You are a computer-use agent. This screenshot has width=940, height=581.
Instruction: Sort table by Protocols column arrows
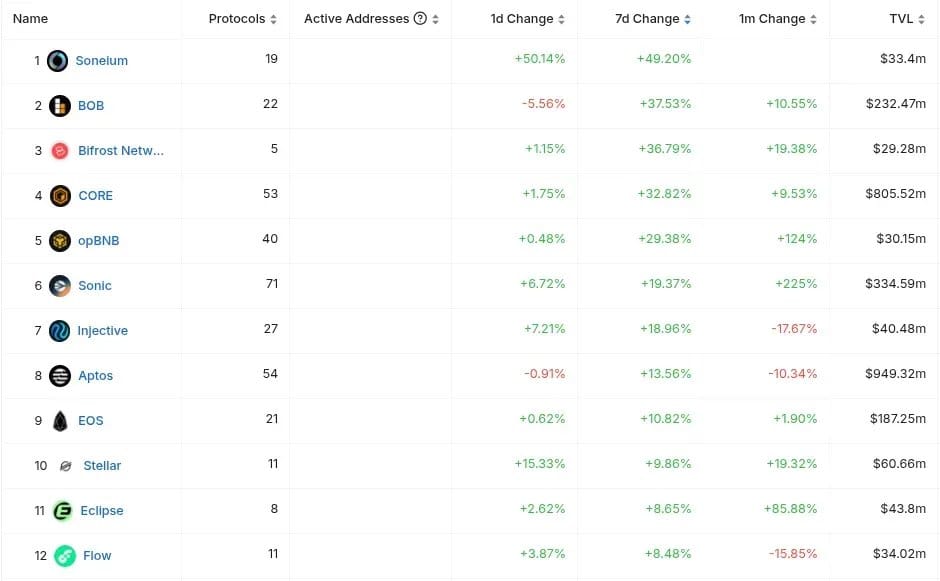[x=273, y=19]
